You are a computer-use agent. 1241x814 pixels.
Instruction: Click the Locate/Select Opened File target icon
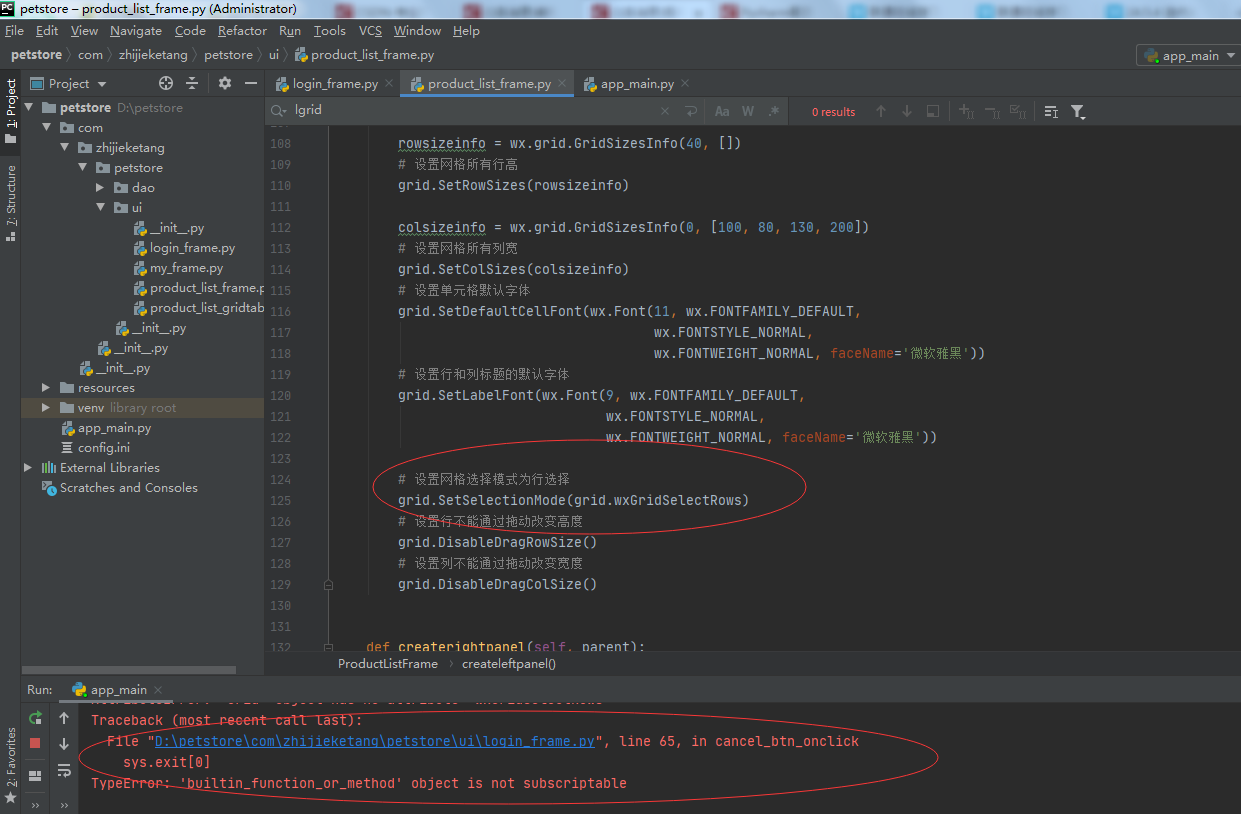[166, 83]
